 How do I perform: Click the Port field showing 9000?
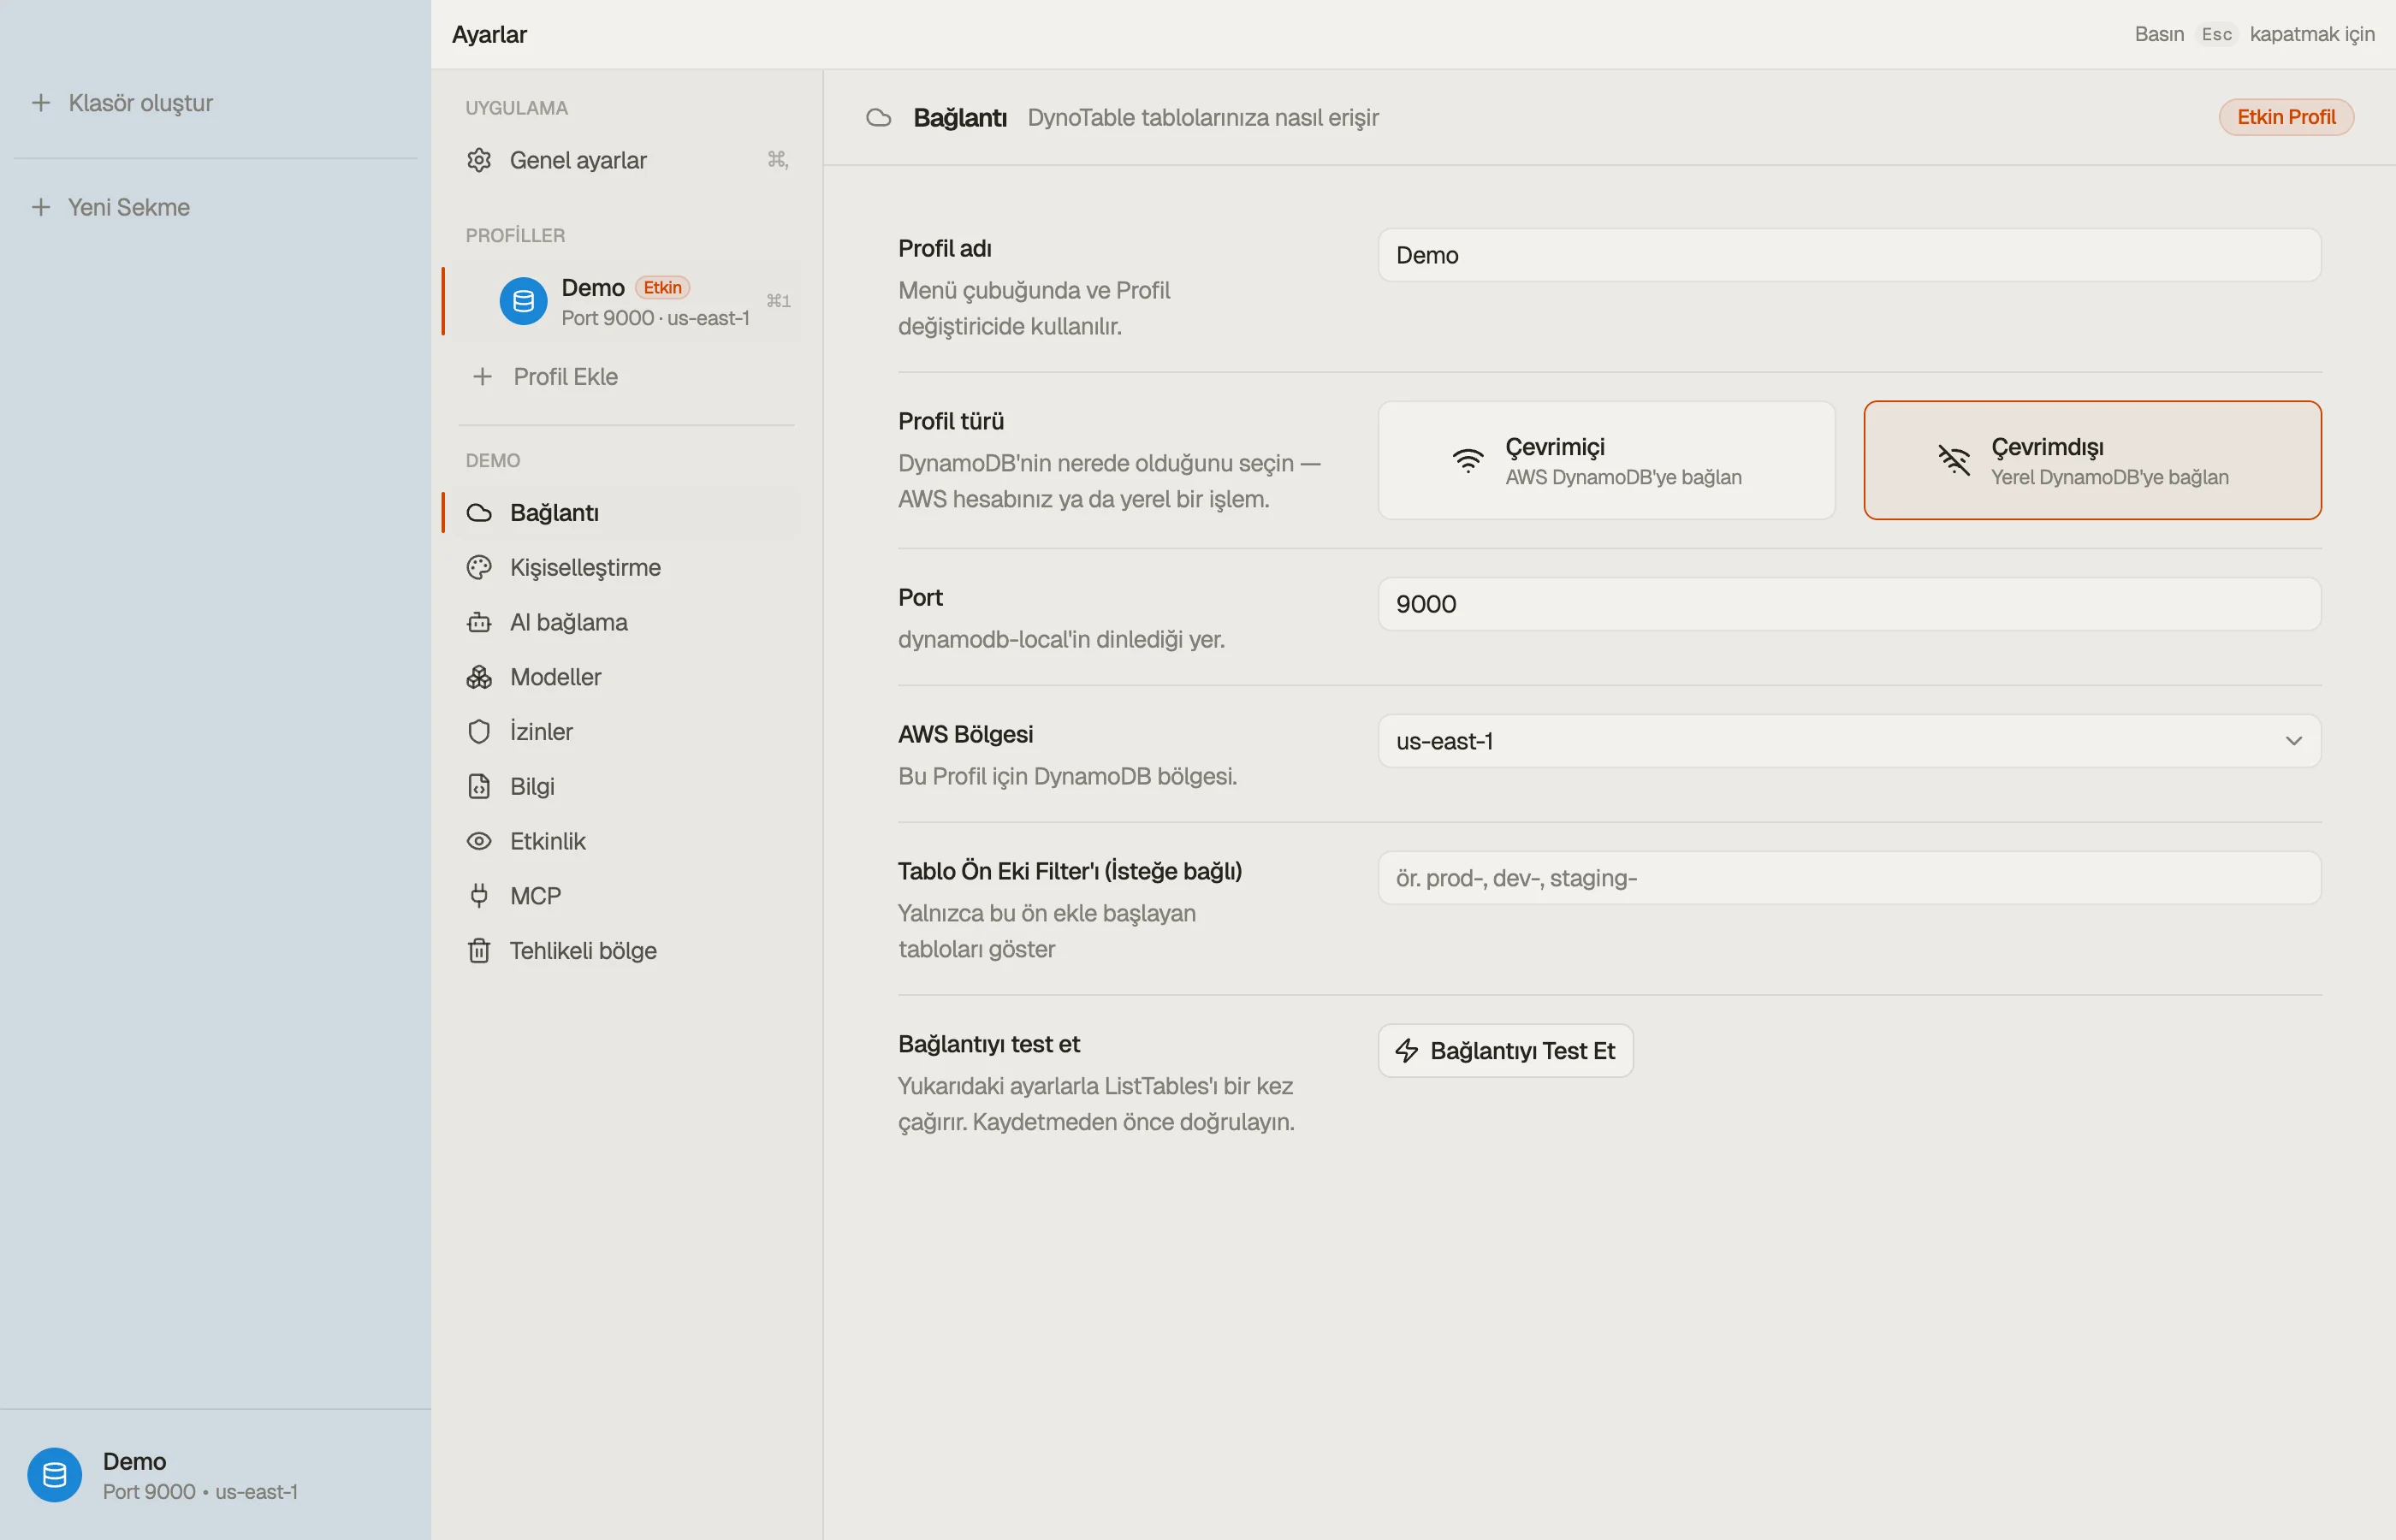[1849, 604]
